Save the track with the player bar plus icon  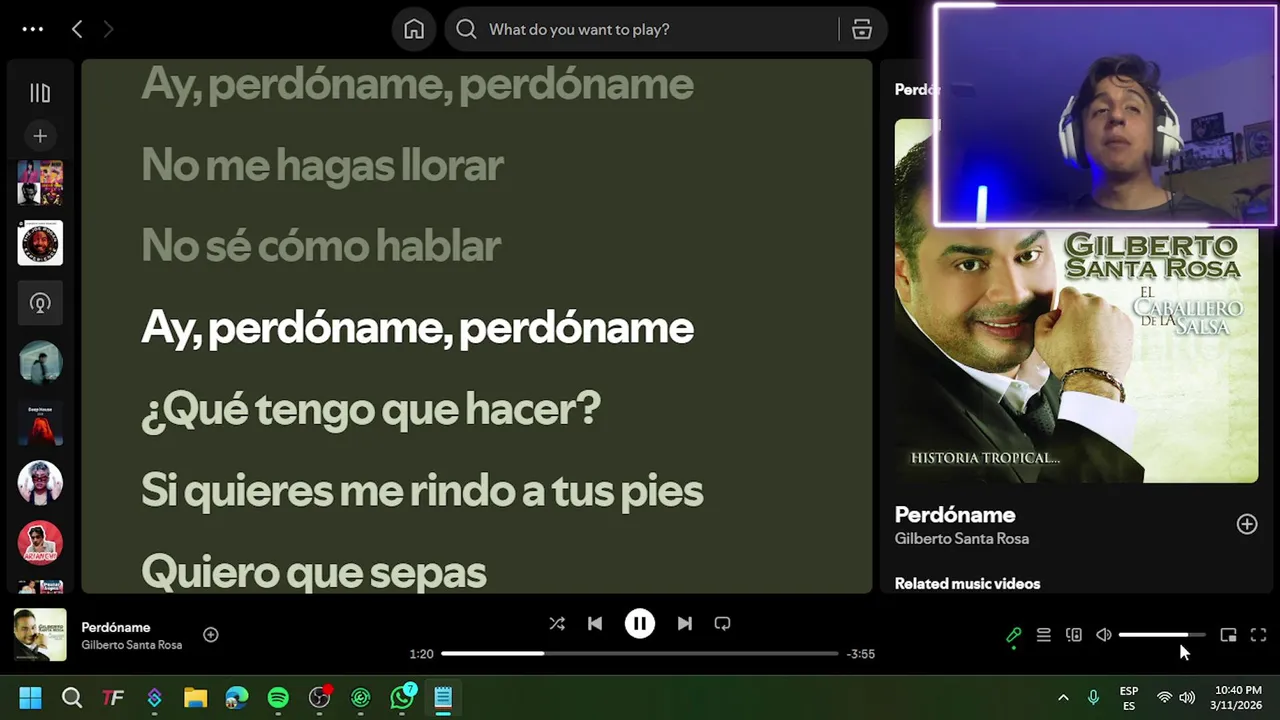tap(211, 635)
